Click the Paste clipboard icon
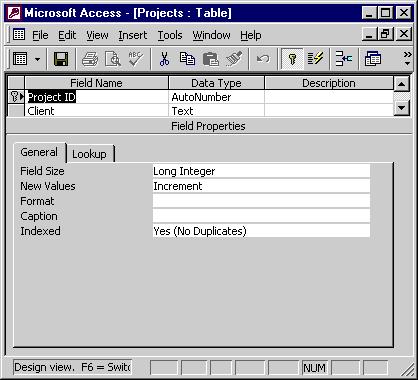Viewport: 418px width, 380px height. tap(211, 59)
